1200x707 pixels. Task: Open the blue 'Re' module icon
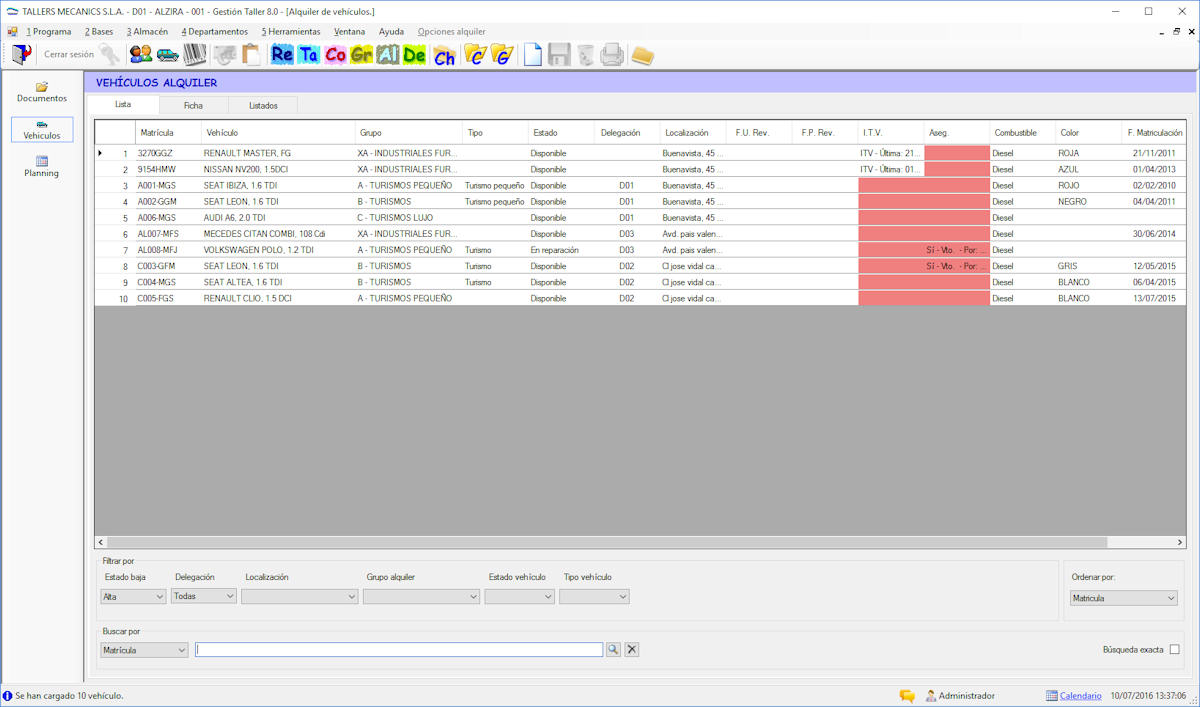click(x=282, y=55)
